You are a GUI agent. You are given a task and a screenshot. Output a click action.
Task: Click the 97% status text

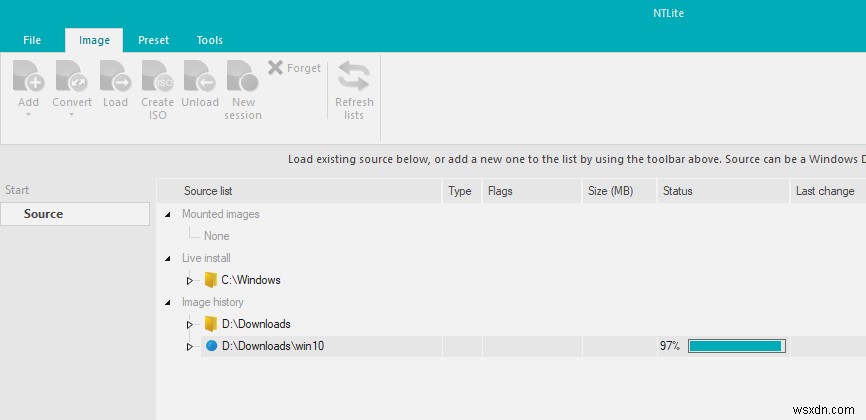coord(669,346)
